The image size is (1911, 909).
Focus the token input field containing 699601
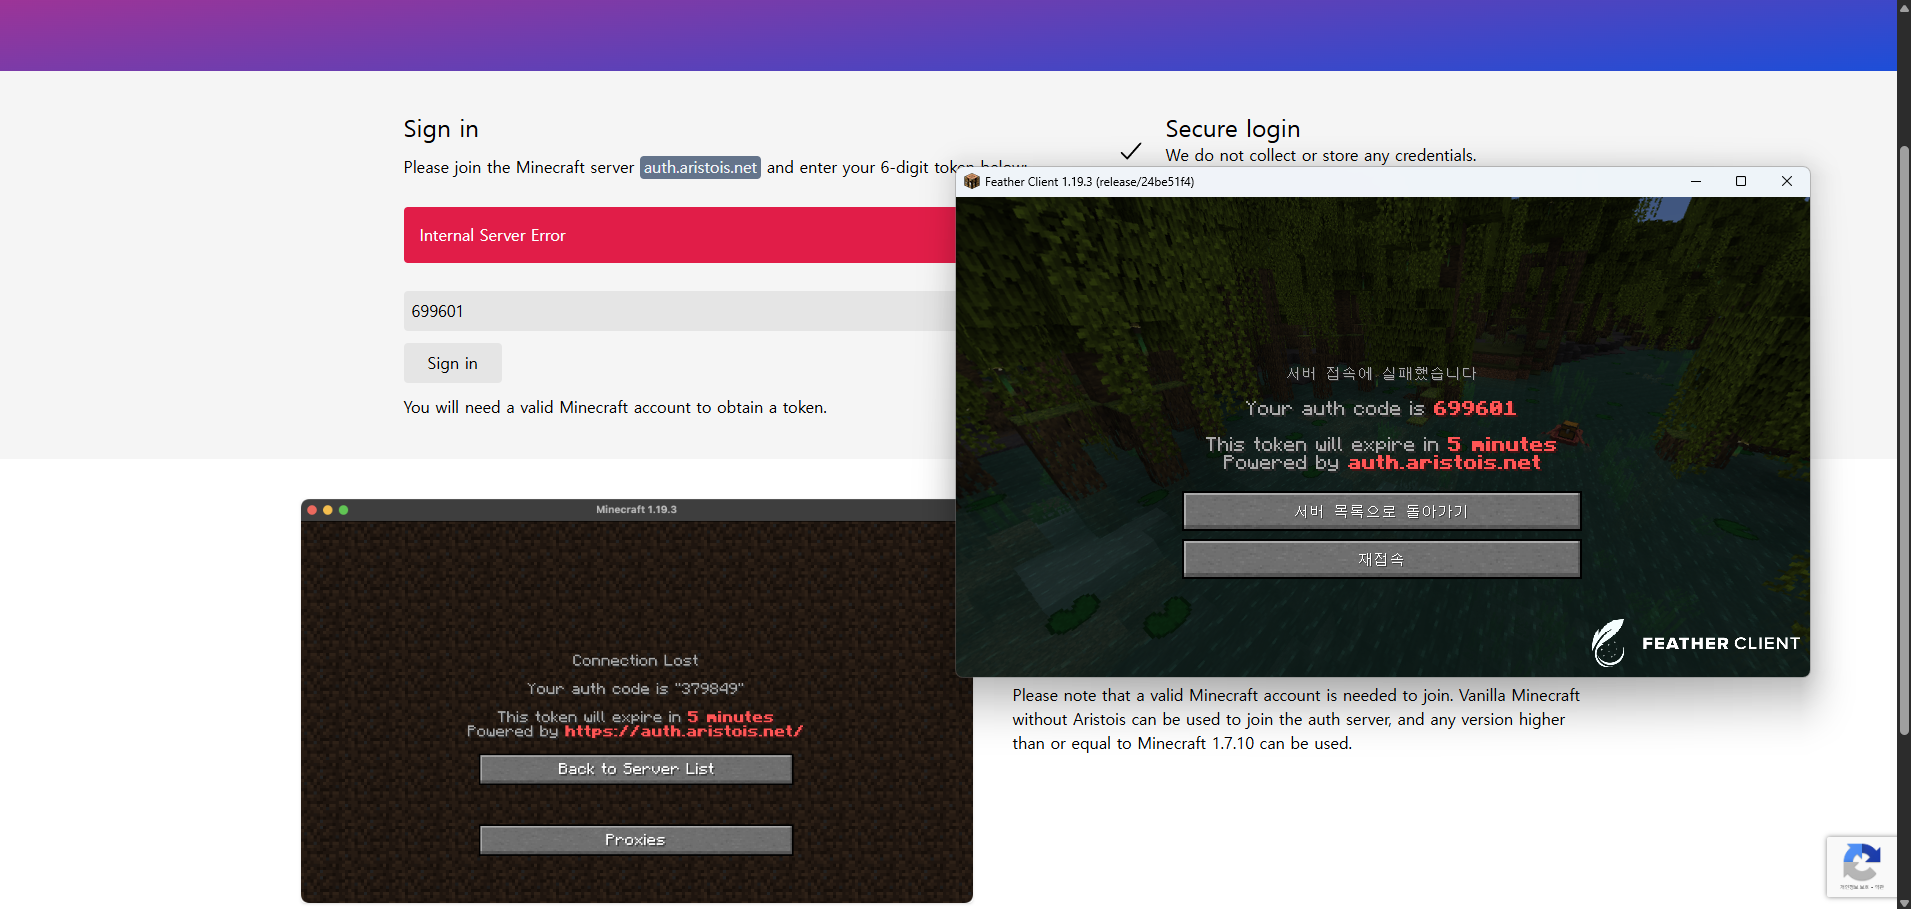680,311
